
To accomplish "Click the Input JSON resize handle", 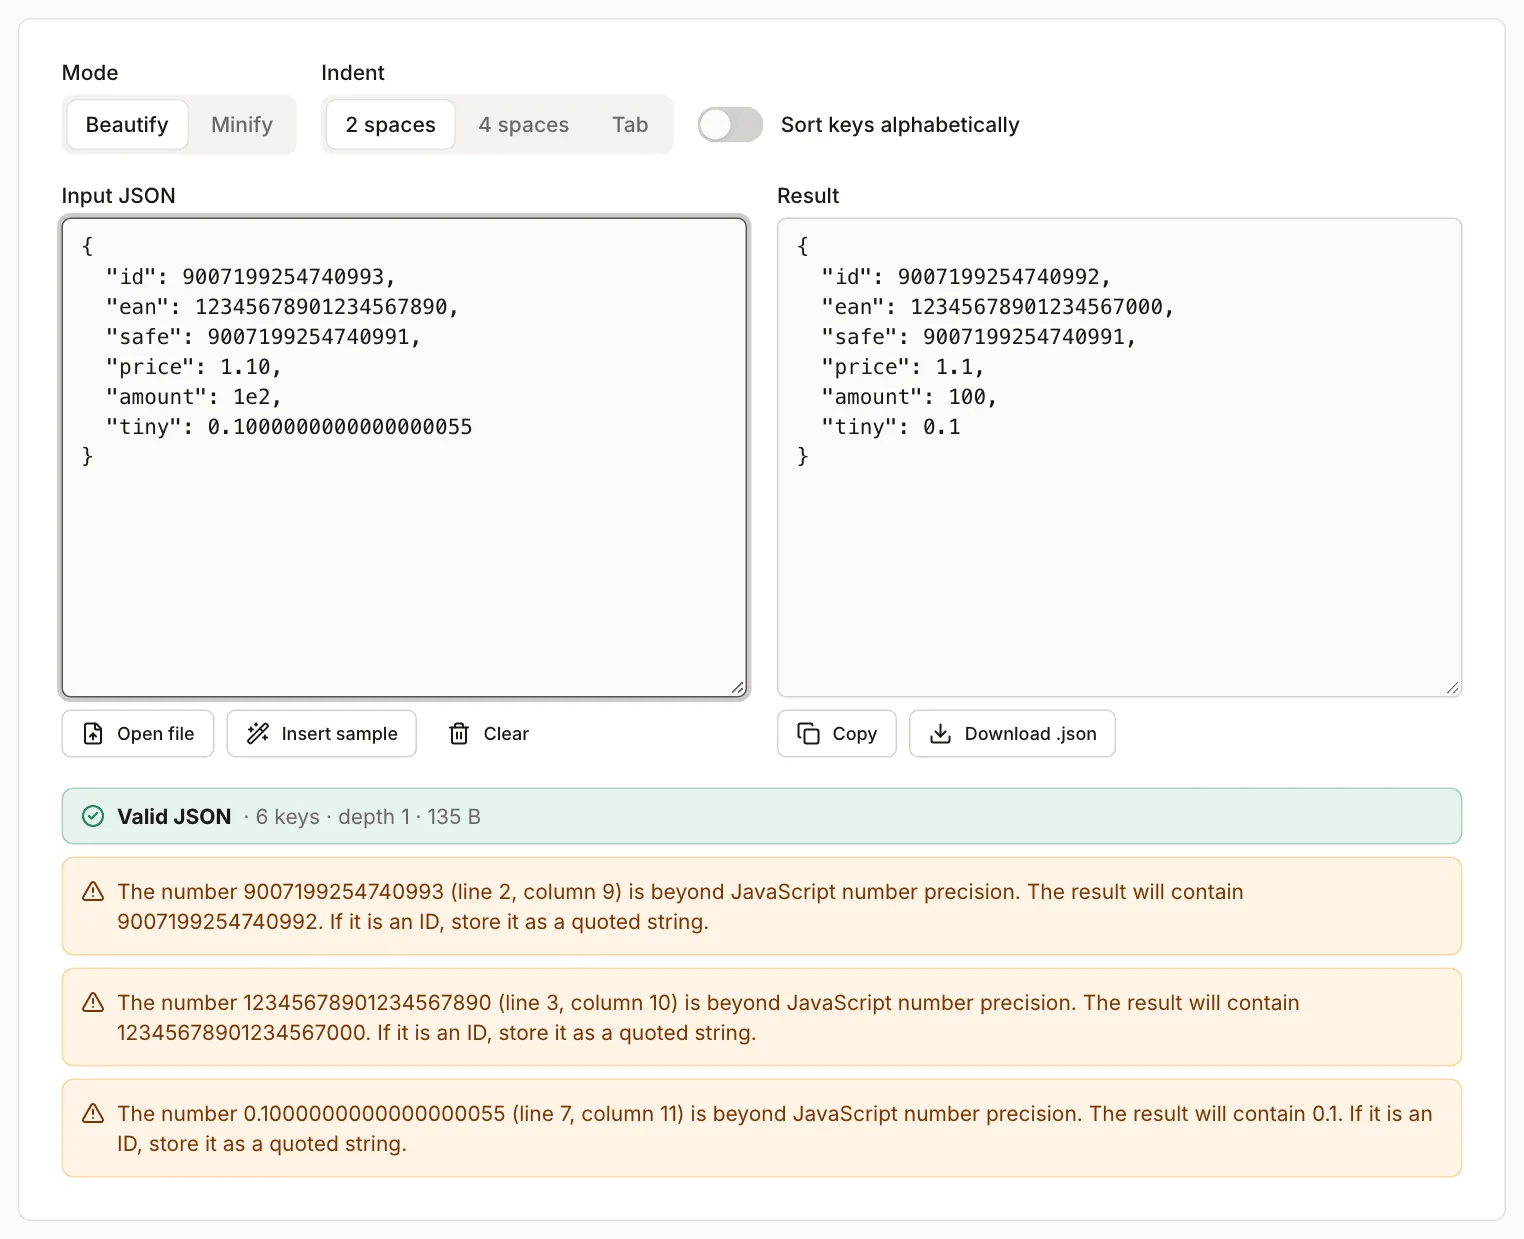I will [737, 687].
